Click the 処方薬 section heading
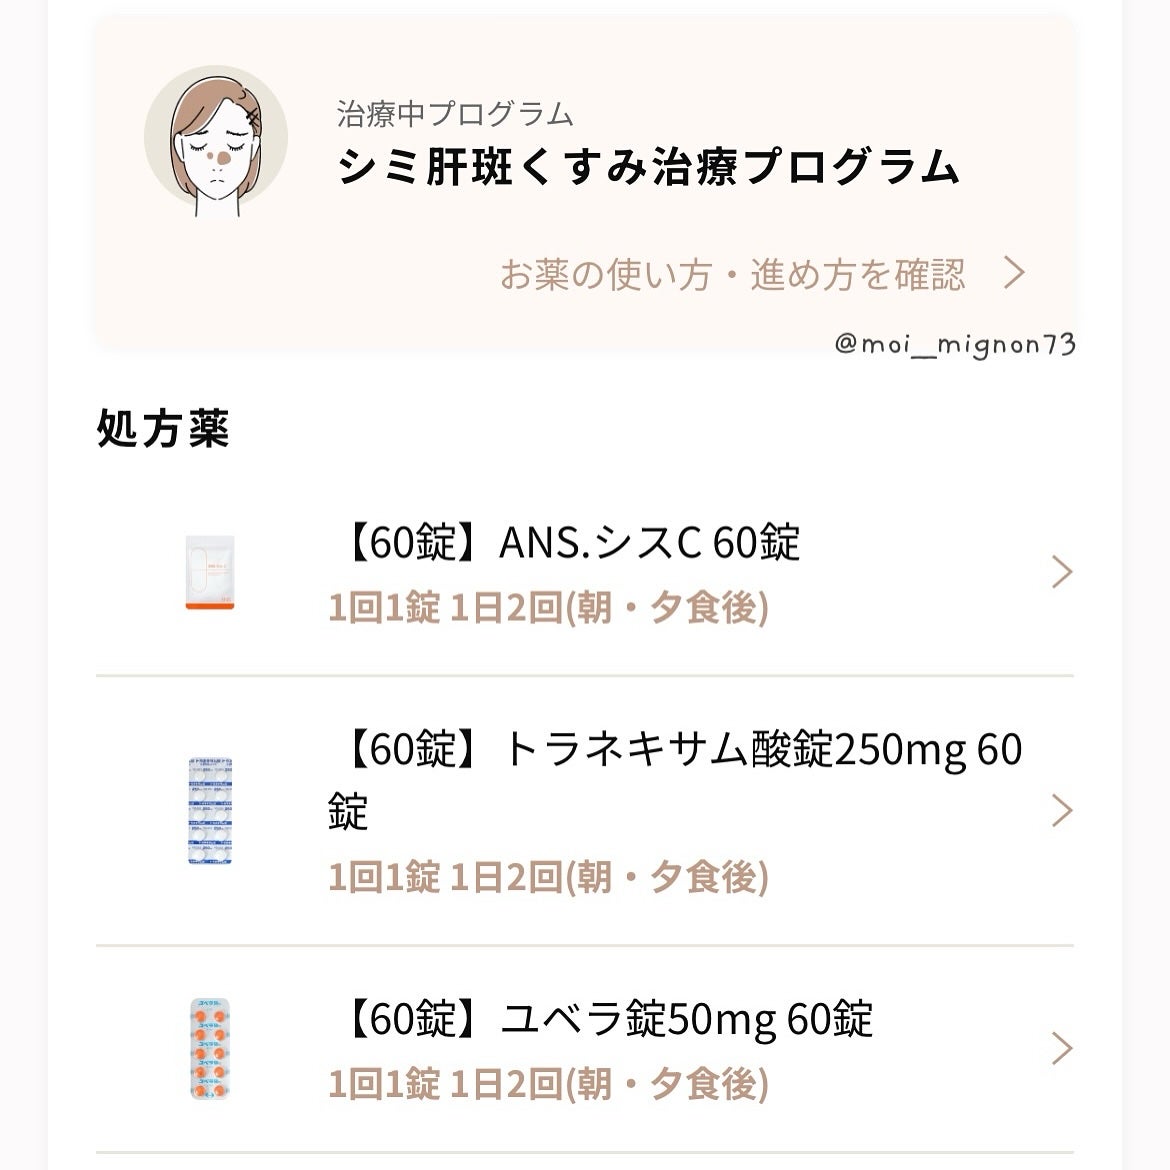This screenshot has width=1170, height=1170. pyautogui.click(x=164, y=428)
